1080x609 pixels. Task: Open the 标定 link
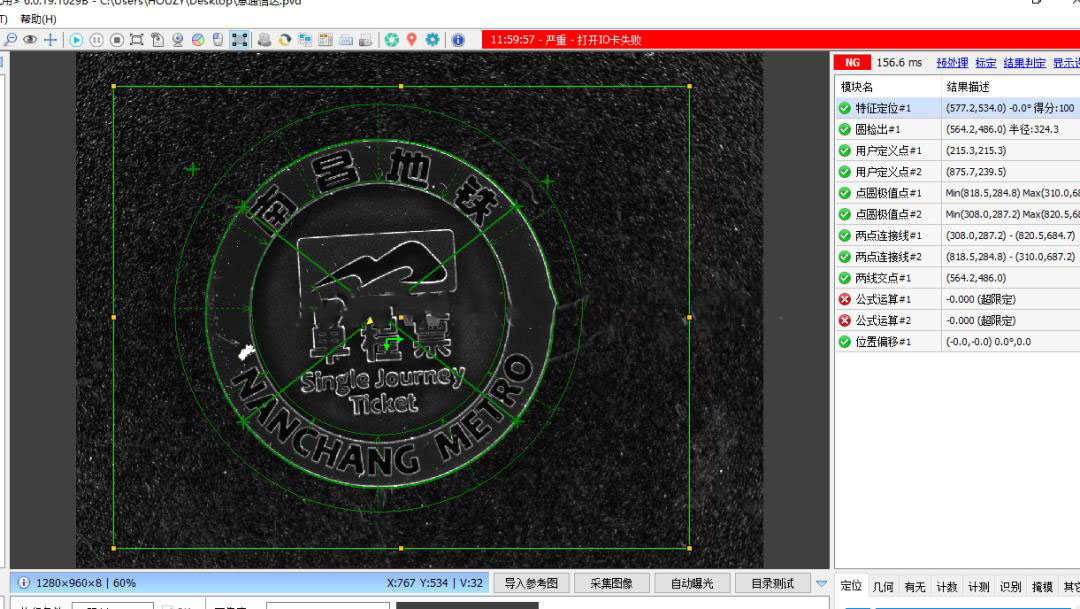986,63
